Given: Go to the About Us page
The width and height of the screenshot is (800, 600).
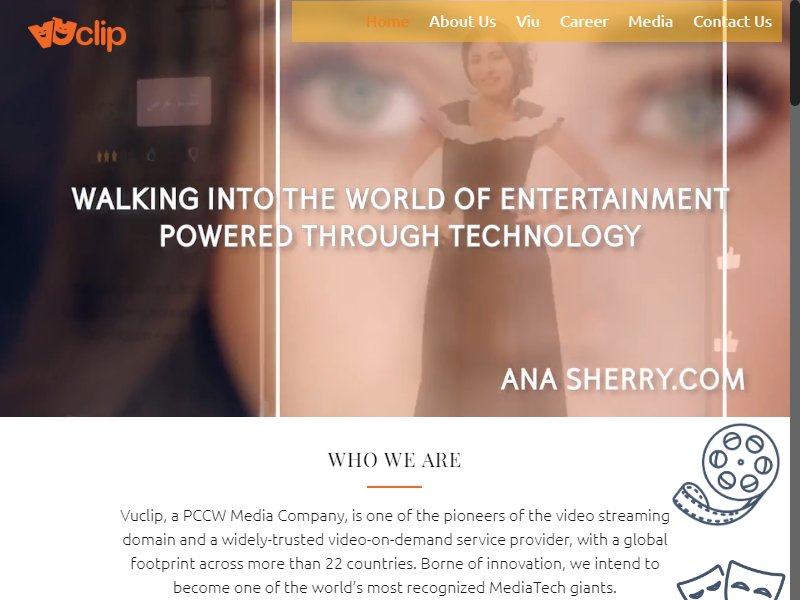Looking at the screenshot, I should (462, 22).
